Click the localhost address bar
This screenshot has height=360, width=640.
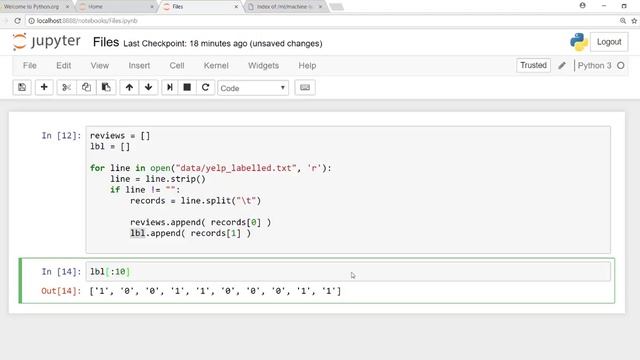322,20
